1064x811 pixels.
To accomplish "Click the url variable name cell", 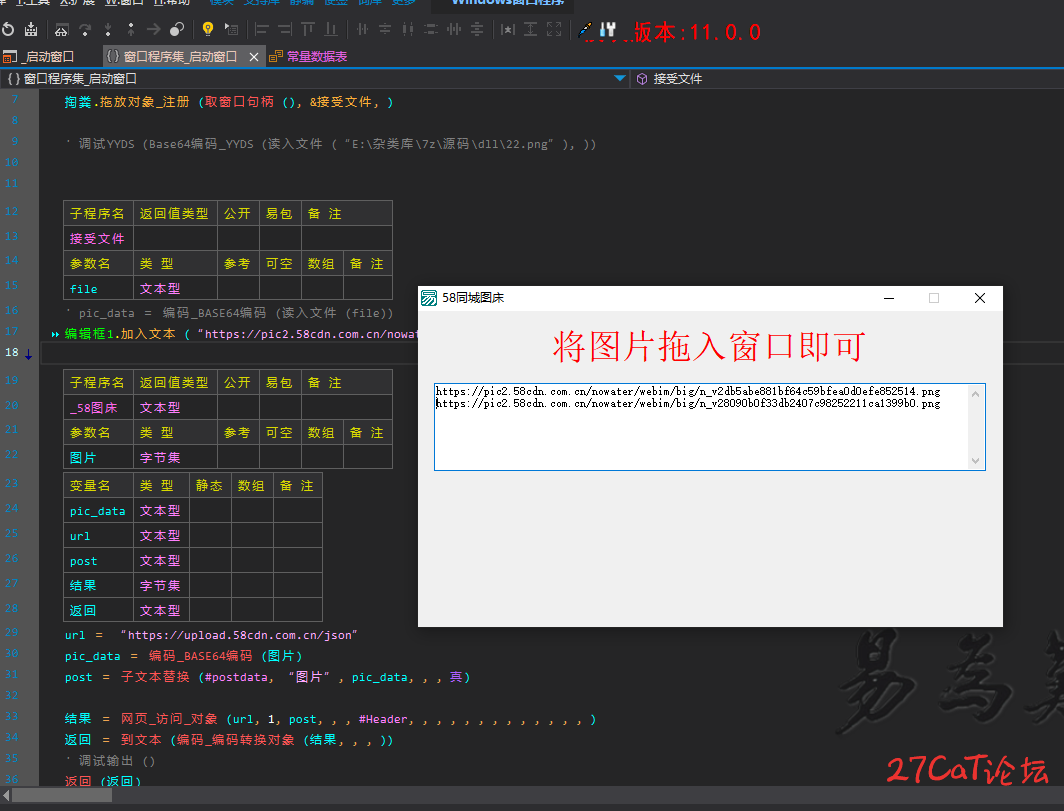I will [x=98, y=535].
